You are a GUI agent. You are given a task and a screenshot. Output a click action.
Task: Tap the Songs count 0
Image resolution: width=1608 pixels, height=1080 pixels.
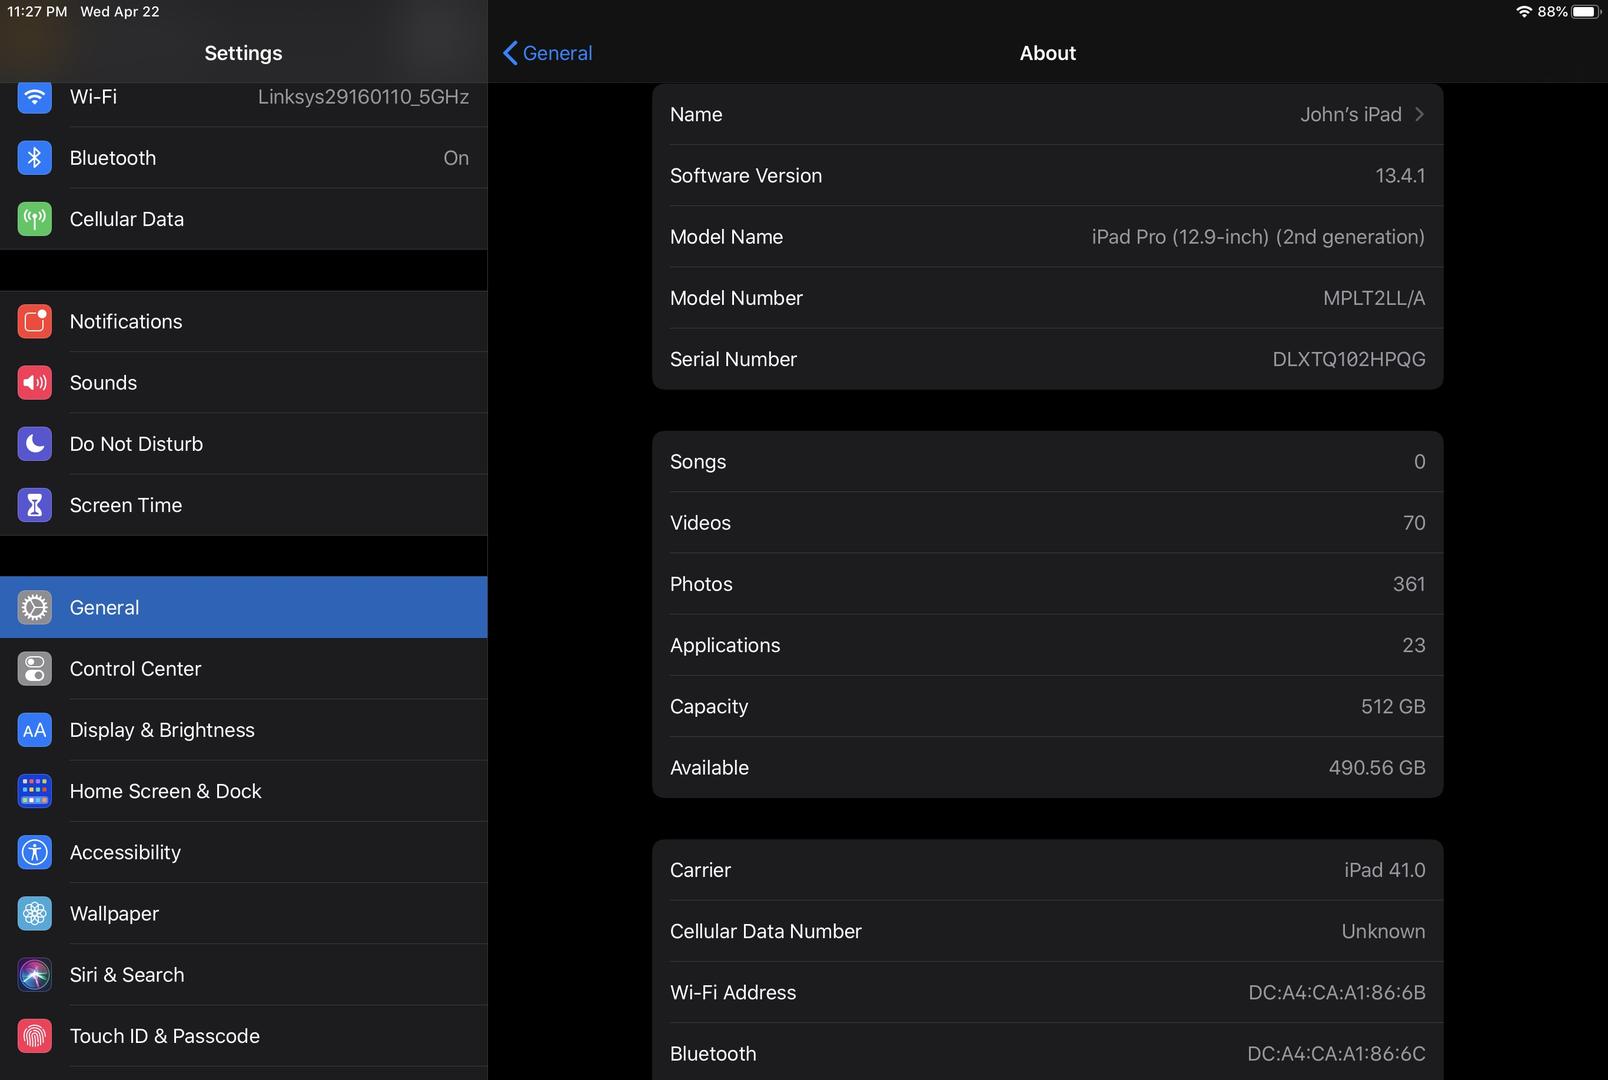1420,462
